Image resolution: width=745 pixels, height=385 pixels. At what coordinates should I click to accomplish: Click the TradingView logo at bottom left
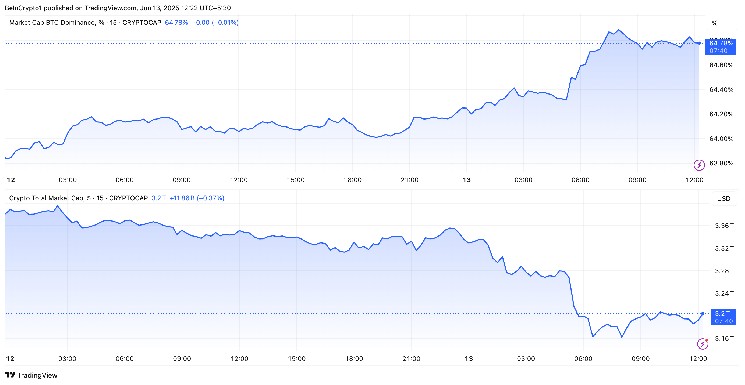(x=10, y=375)
